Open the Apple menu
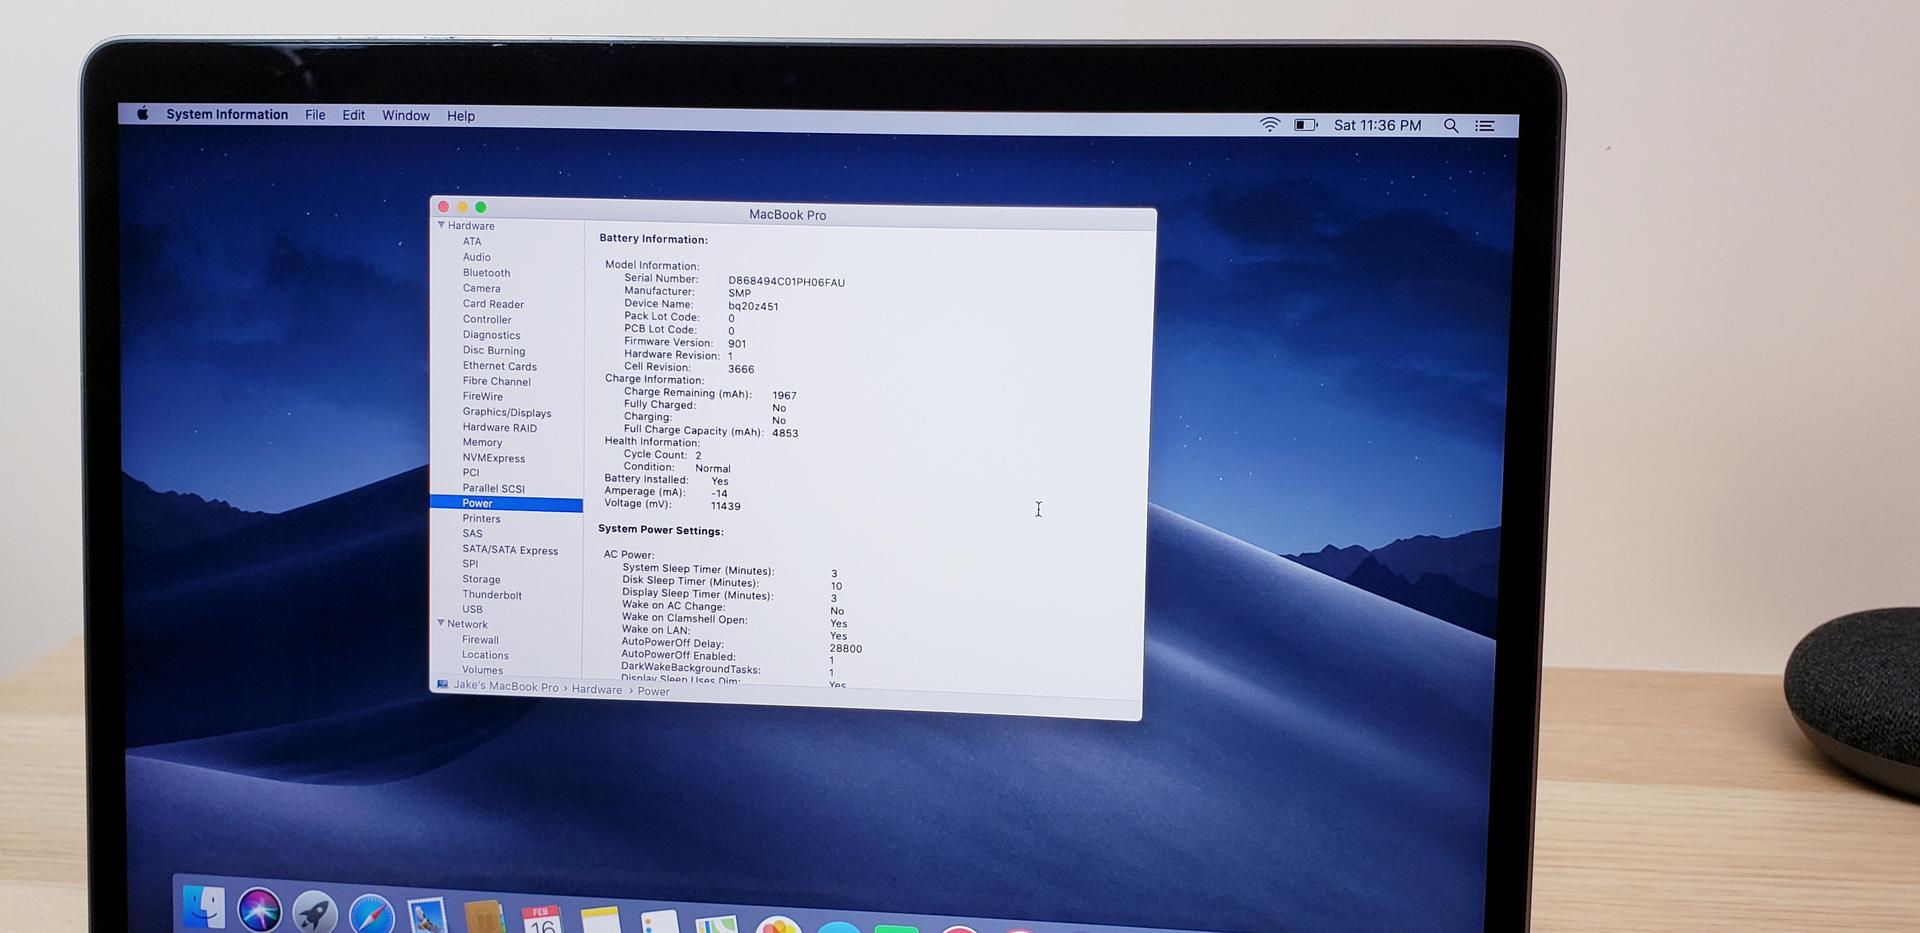 tap(143, 114)
